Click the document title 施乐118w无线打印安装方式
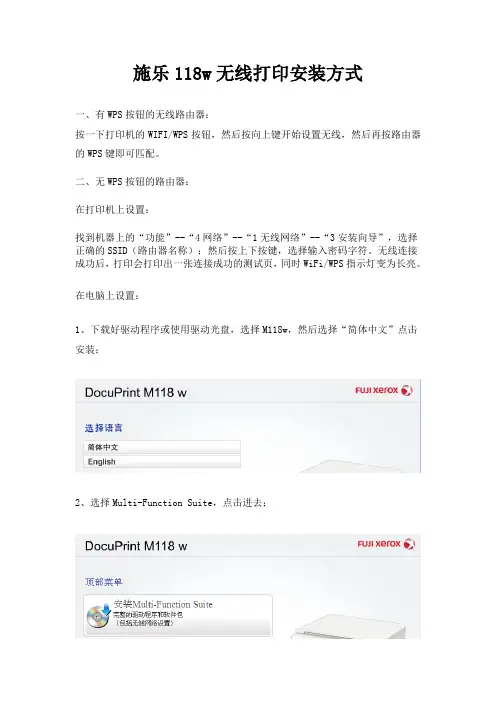The image size is (496, 702). [x=248, y=73]
